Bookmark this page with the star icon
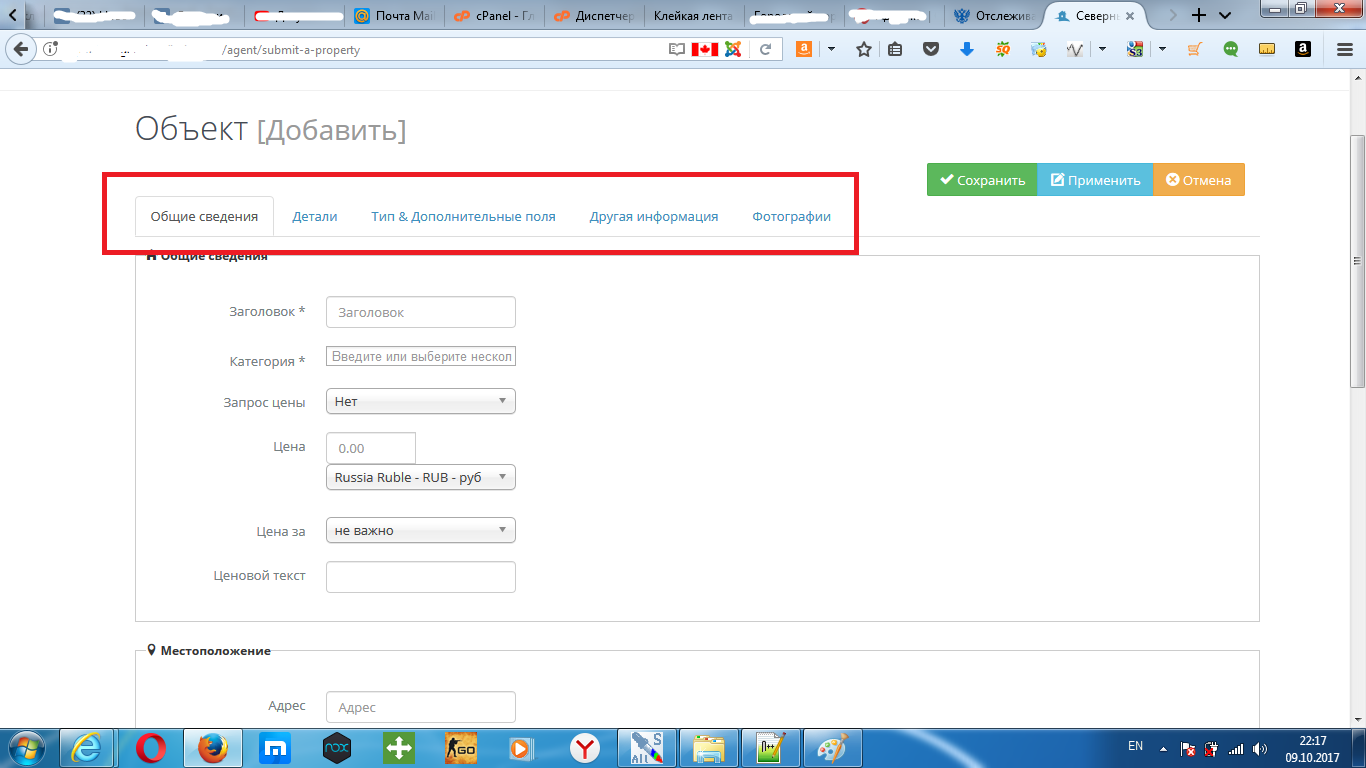Viewport: 1366px width, 768px height. click(x=864, y=49)
